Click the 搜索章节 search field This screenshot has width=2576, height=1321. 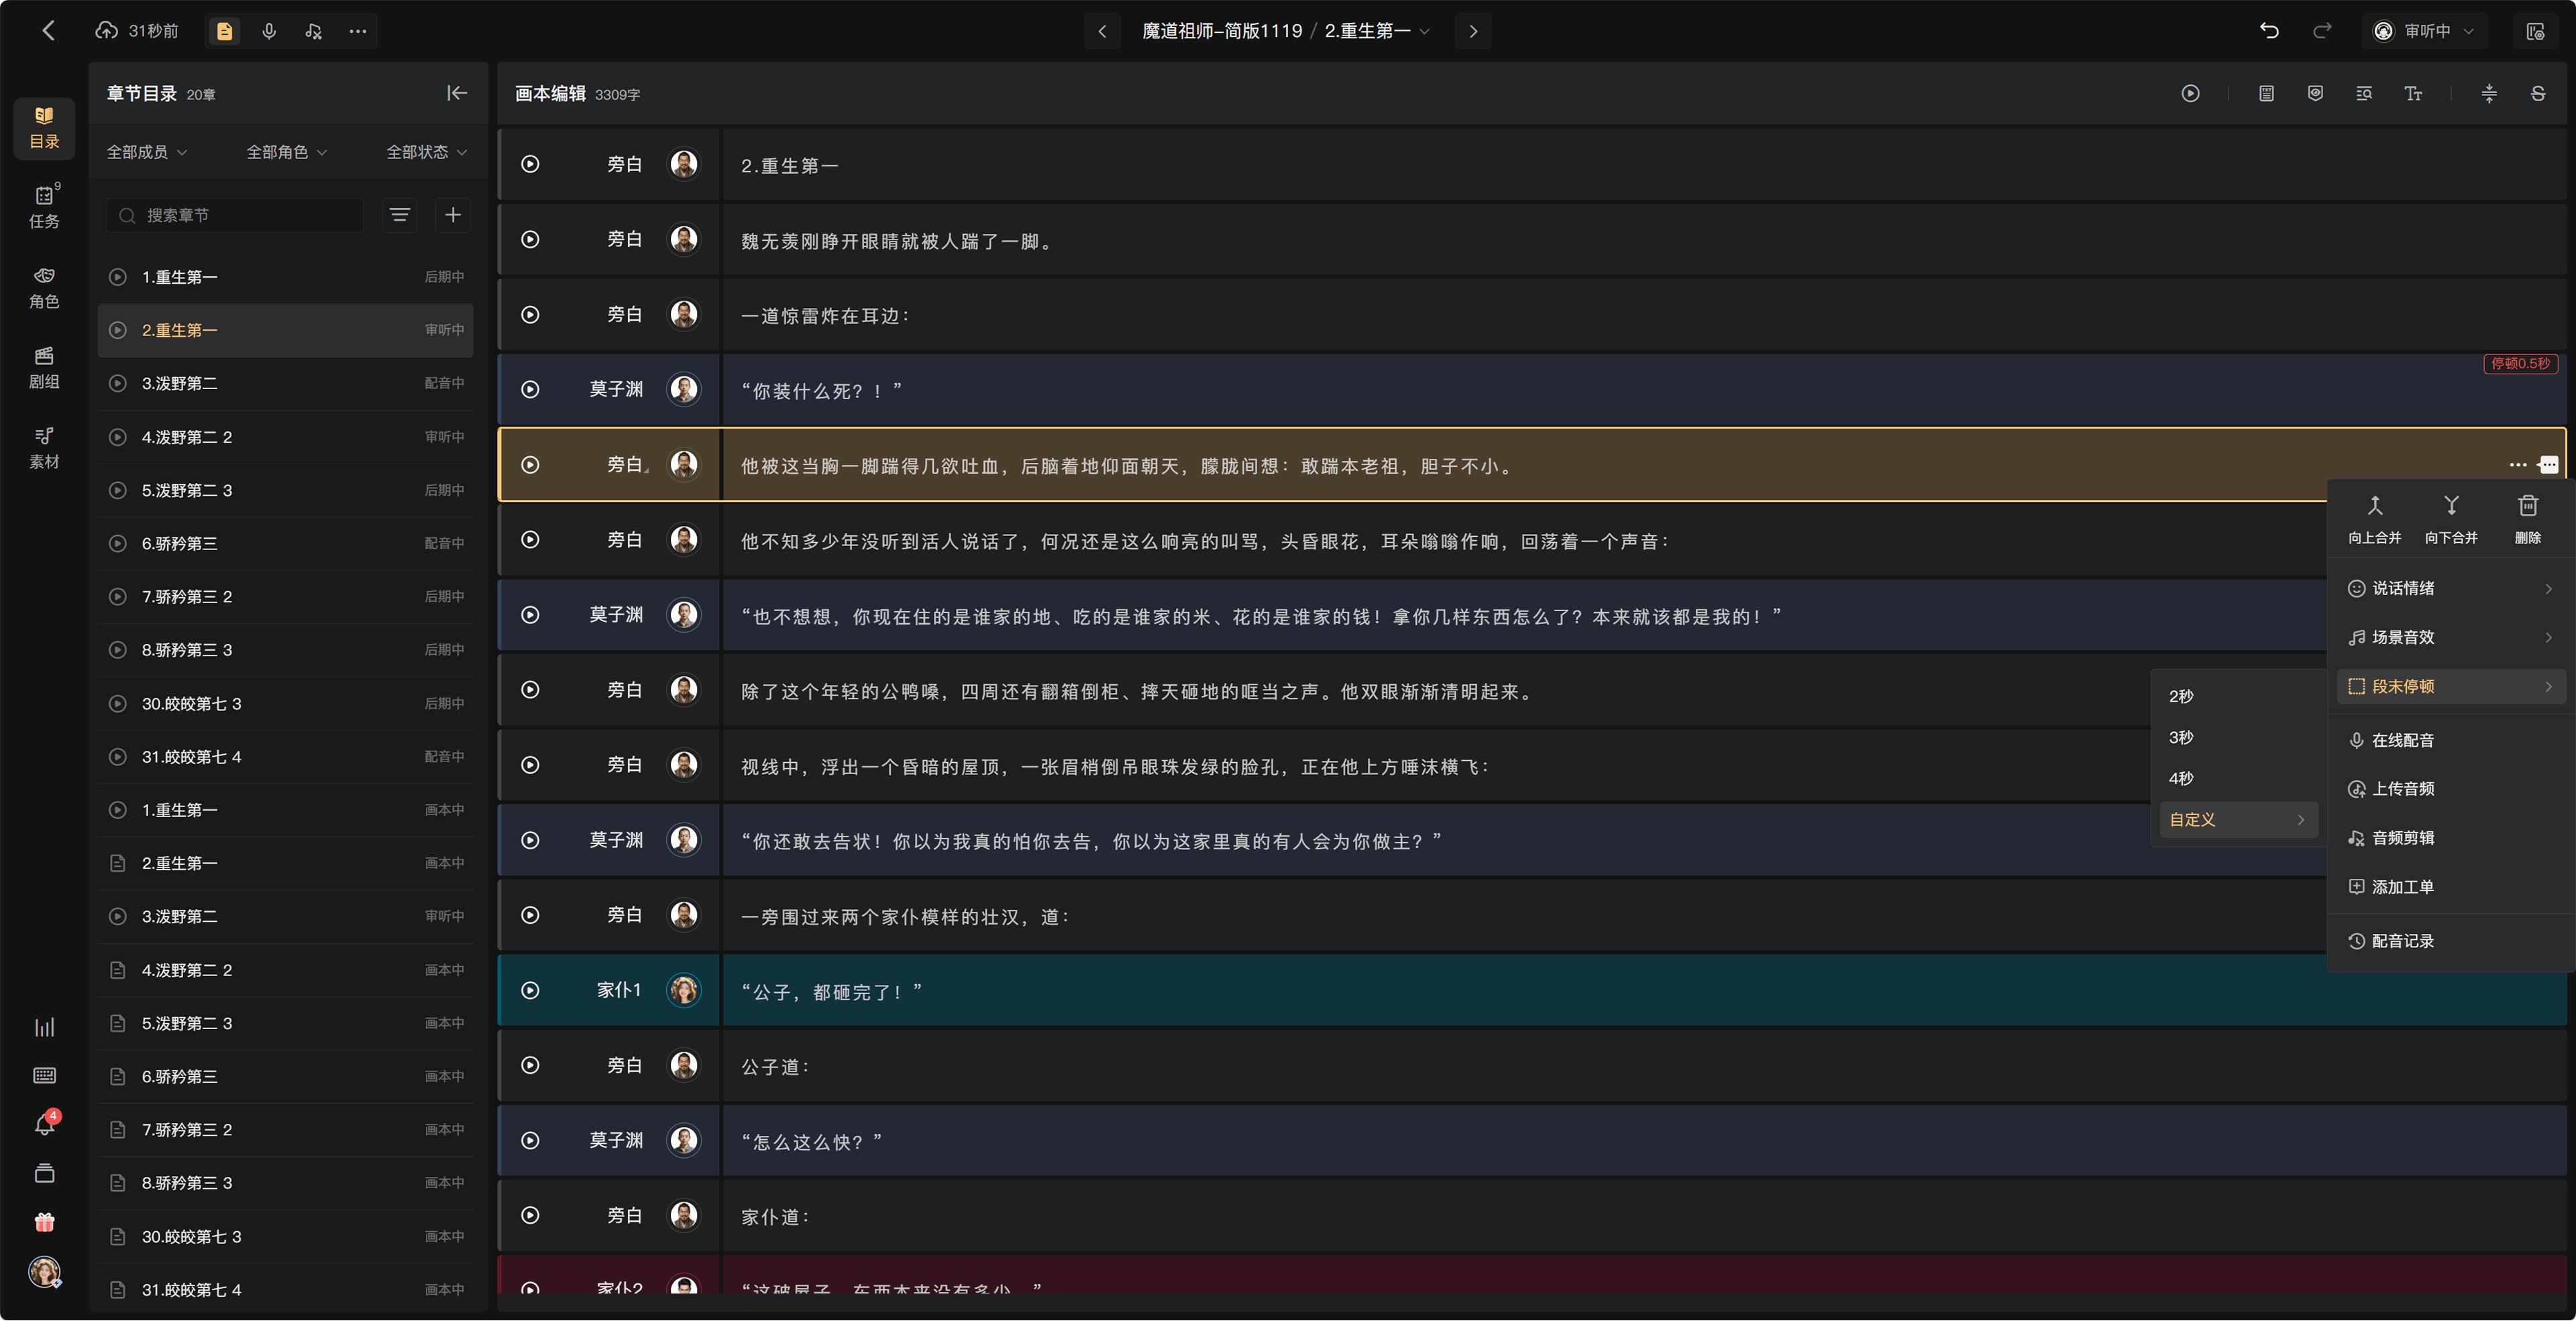click(235, 215)
